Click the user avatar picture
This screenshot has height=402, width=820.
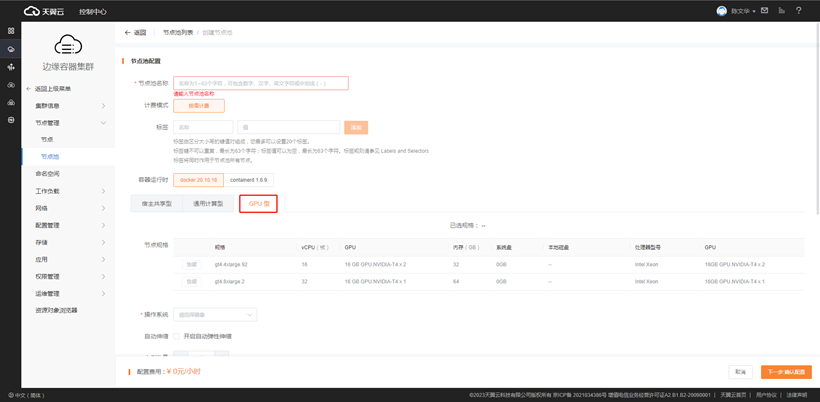click(722, 11)
